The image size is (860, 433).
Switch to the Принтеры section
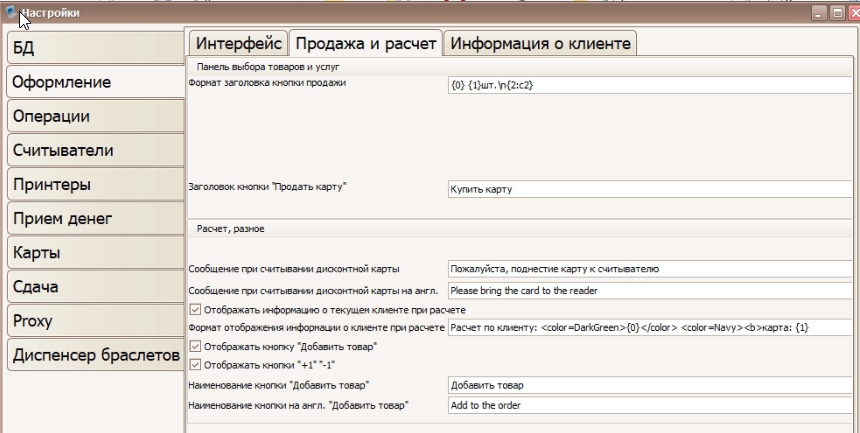click(x=95, y=184)
